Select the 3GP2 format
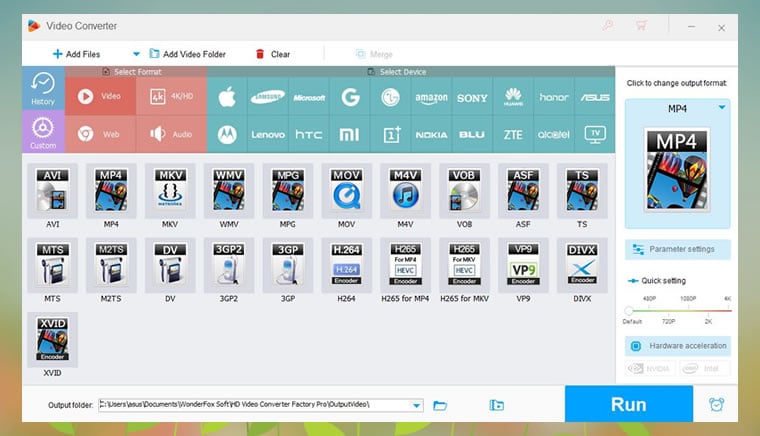This screenshot has width=760, height=436. pyautogui.click(x=229, y=265)
